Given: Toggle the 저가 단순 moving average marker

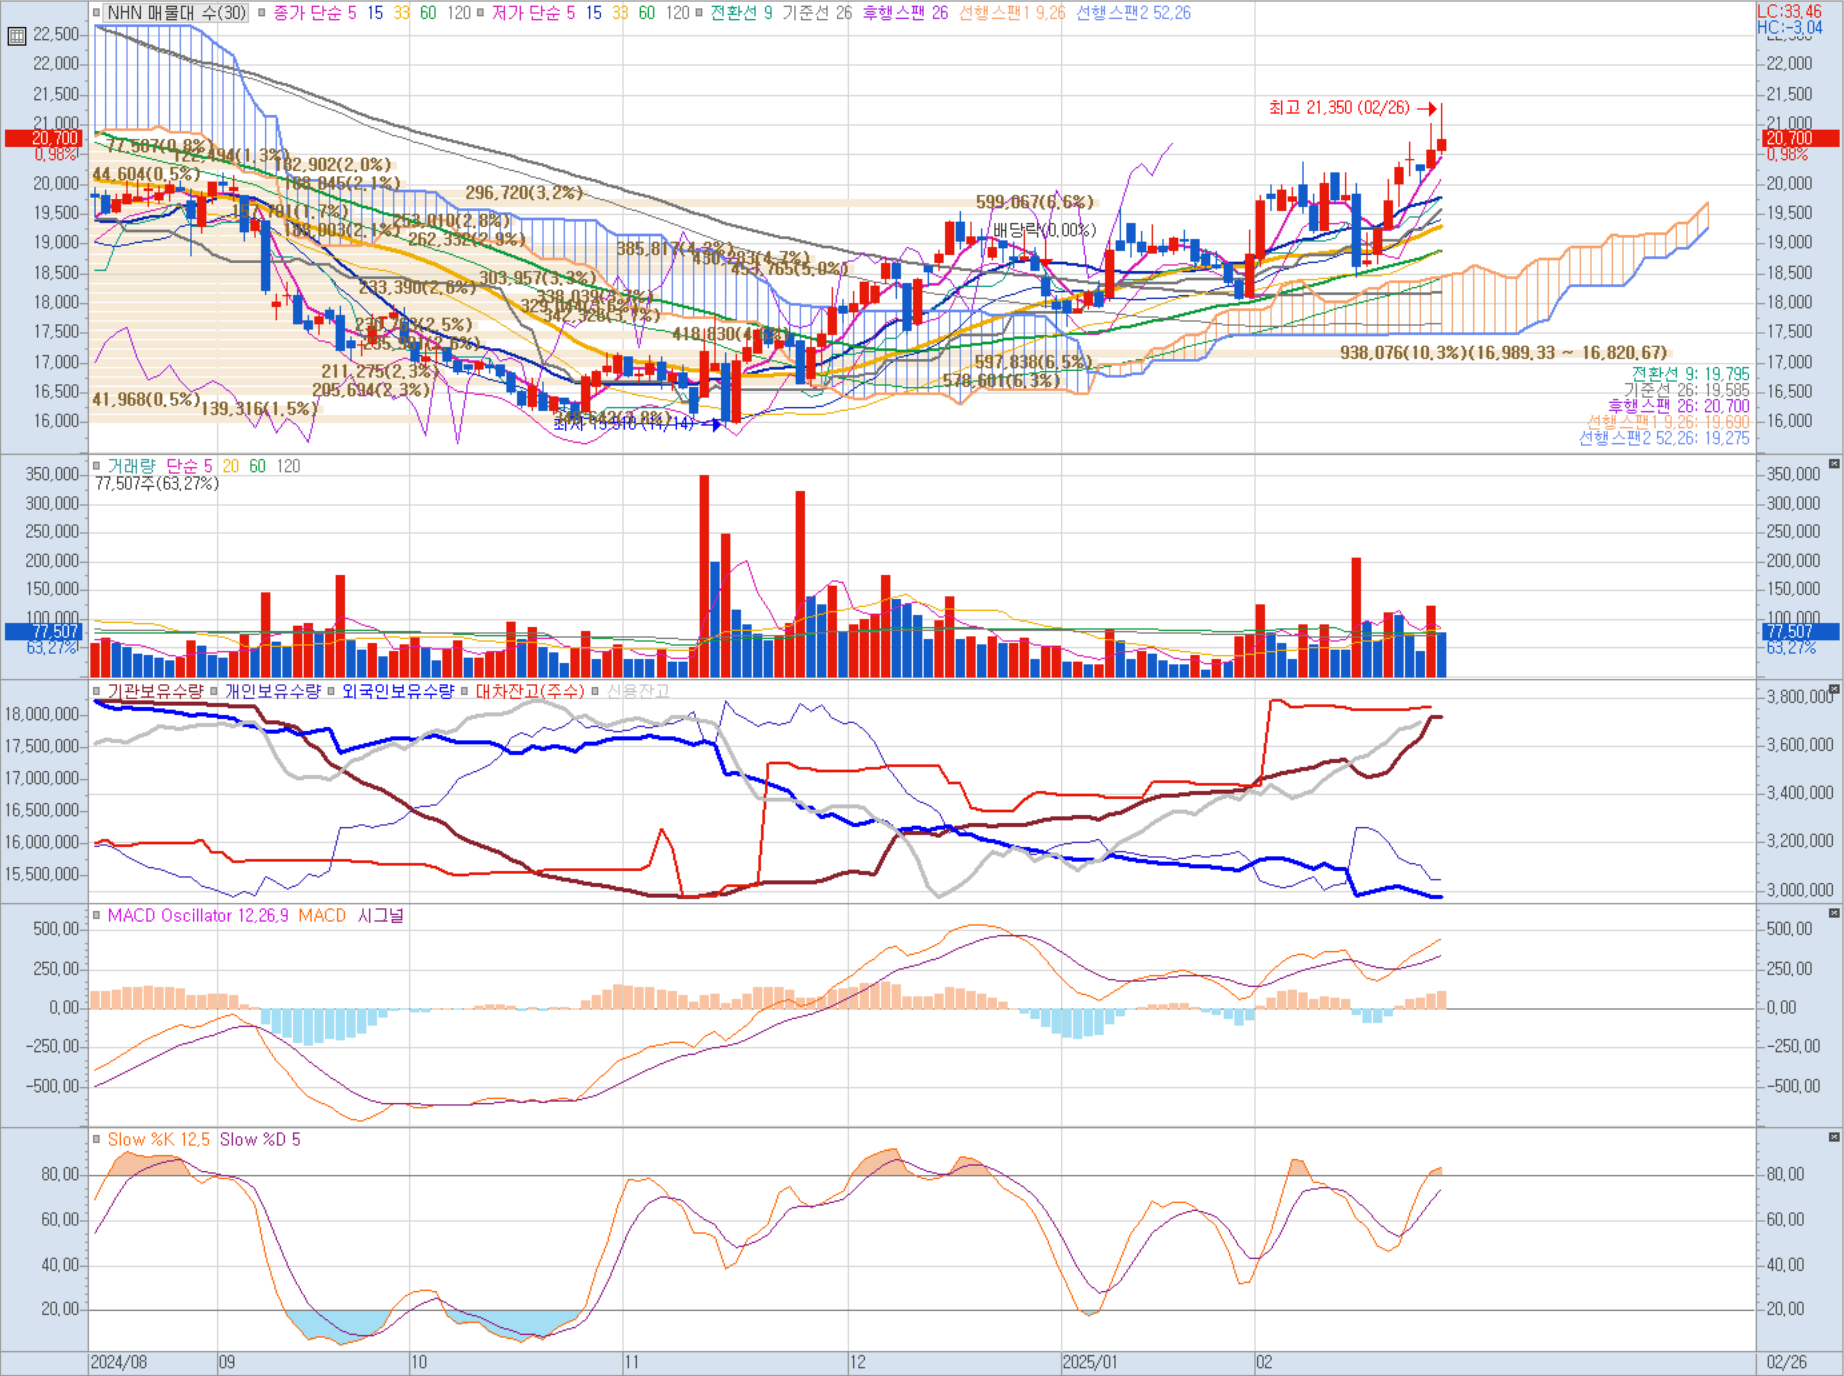Looking at the screenshot, I should pyautogui.click(x=481, y=13).
